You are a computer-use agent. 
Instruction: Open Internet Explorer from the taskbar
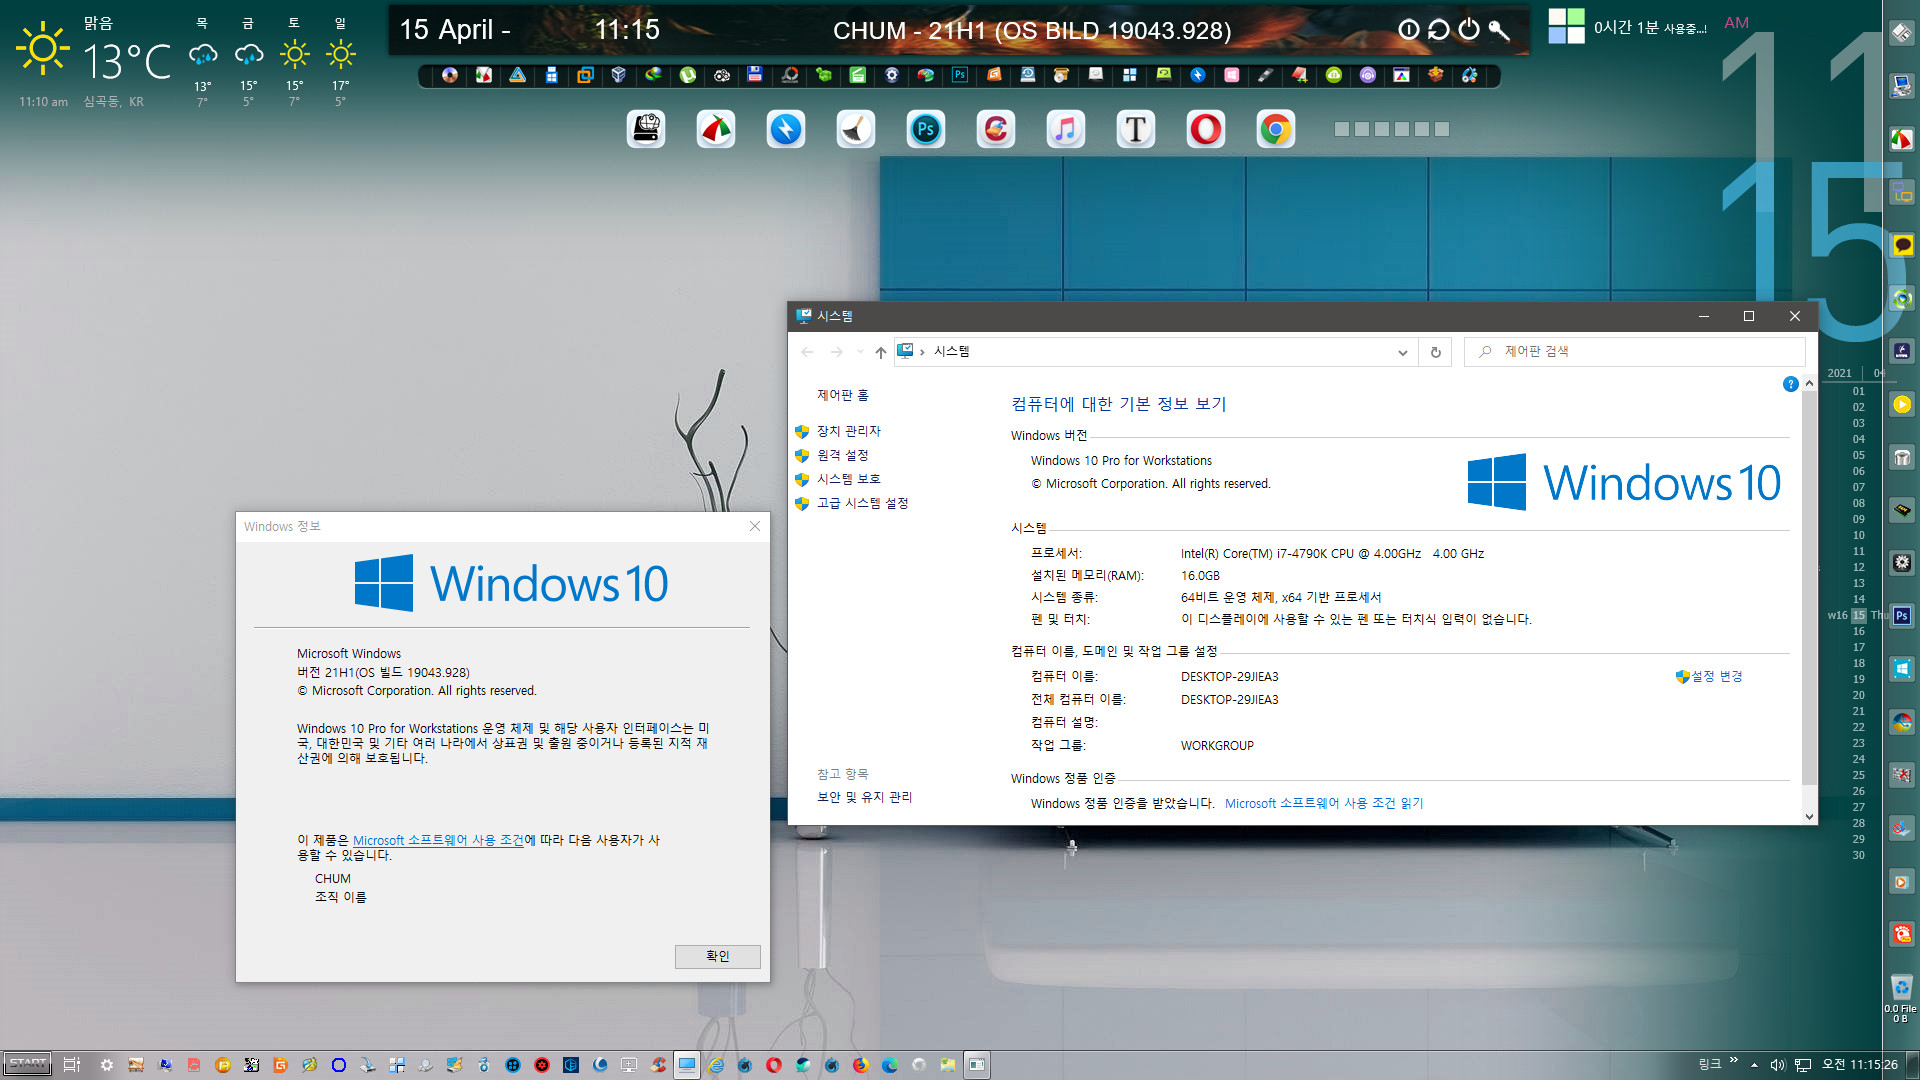click(716, 1065)
